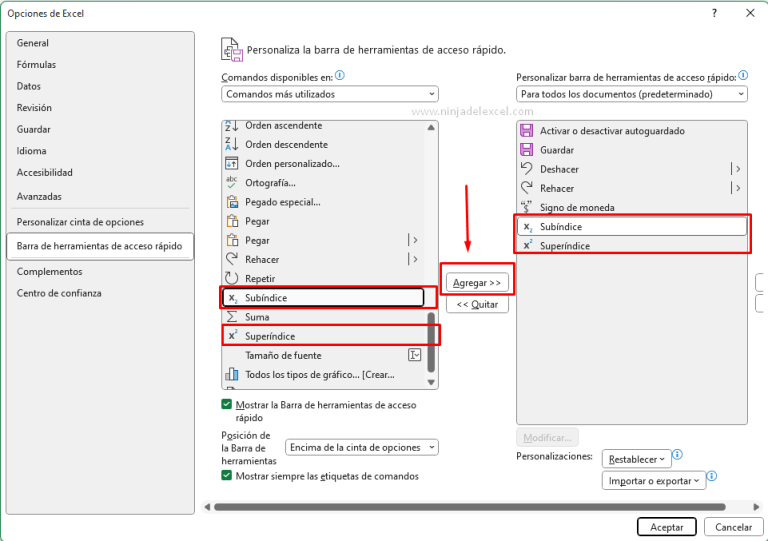Click horizontal scrollbar right arrow
Image resolution: width=768 pixels, height=541 pixels.
756,507
